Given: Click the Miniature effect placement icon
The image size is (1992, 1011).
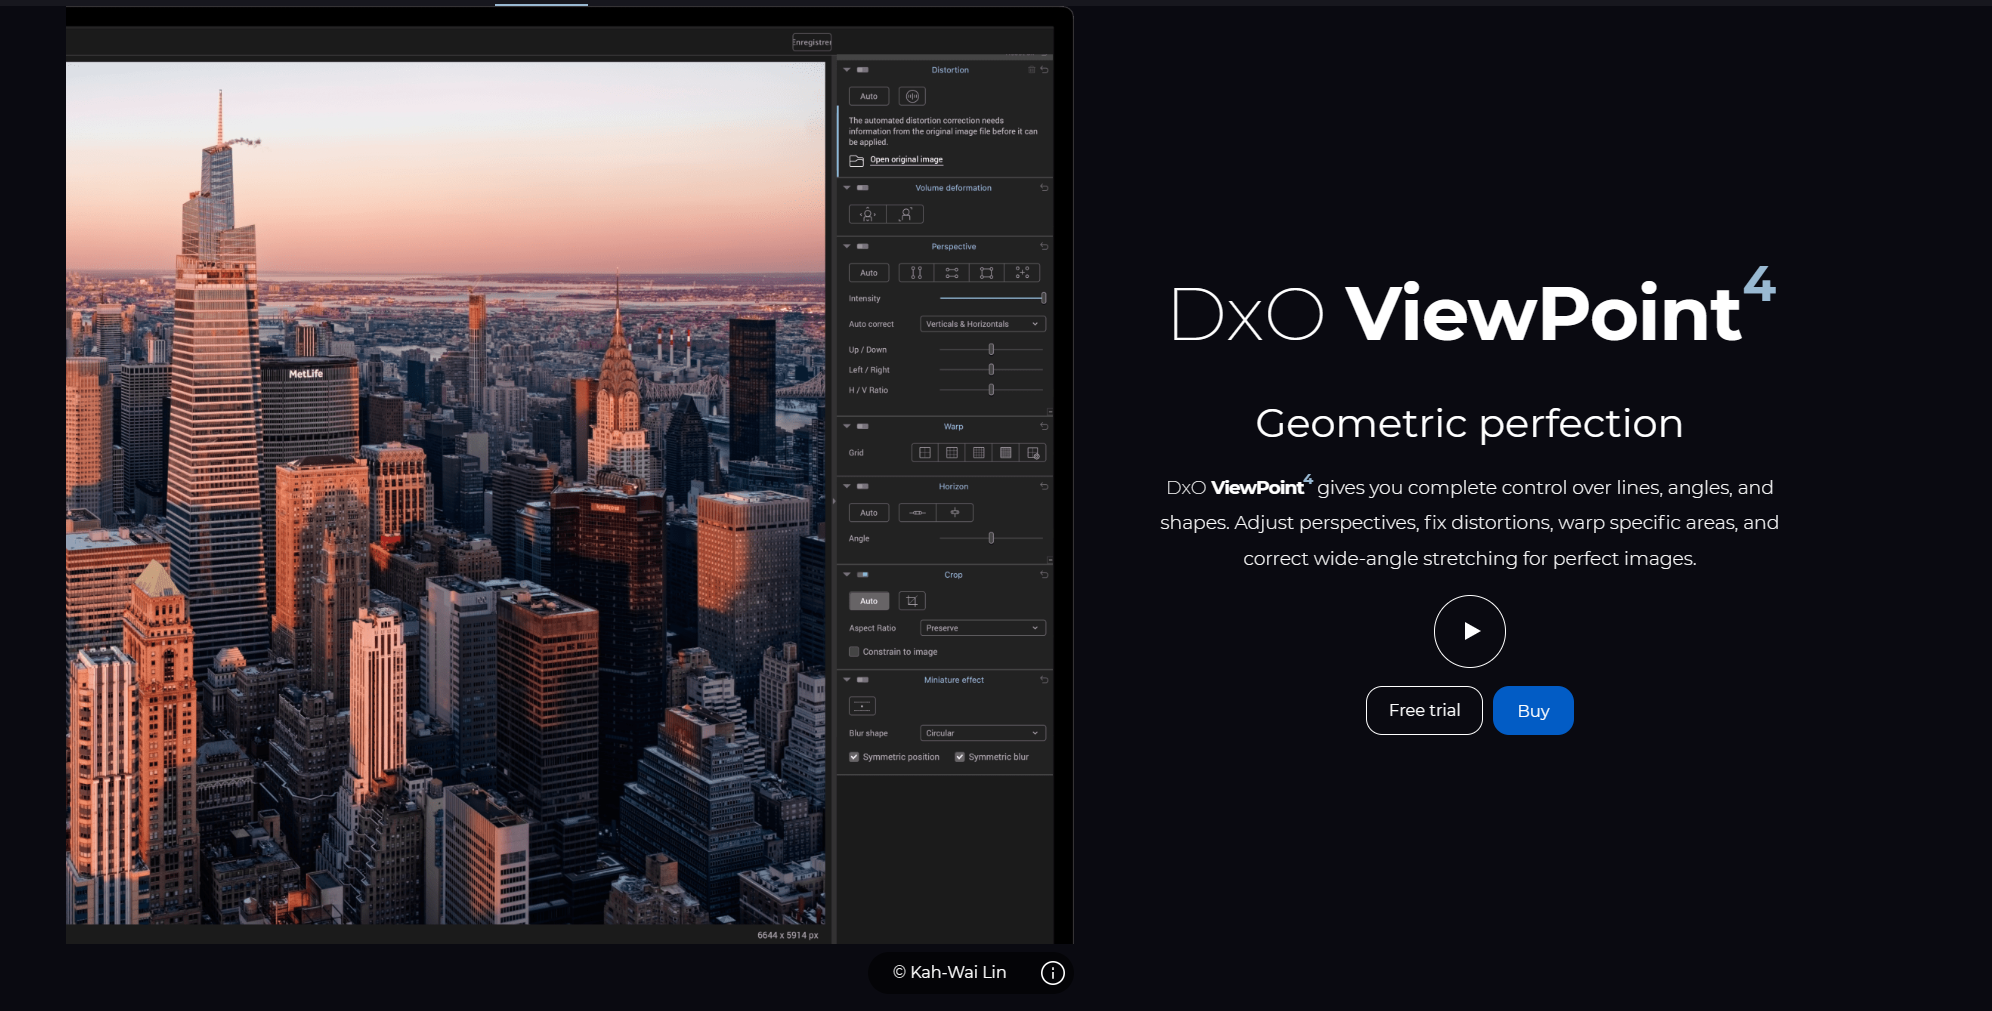Looking at the screenshot, I should coord(862,706).
